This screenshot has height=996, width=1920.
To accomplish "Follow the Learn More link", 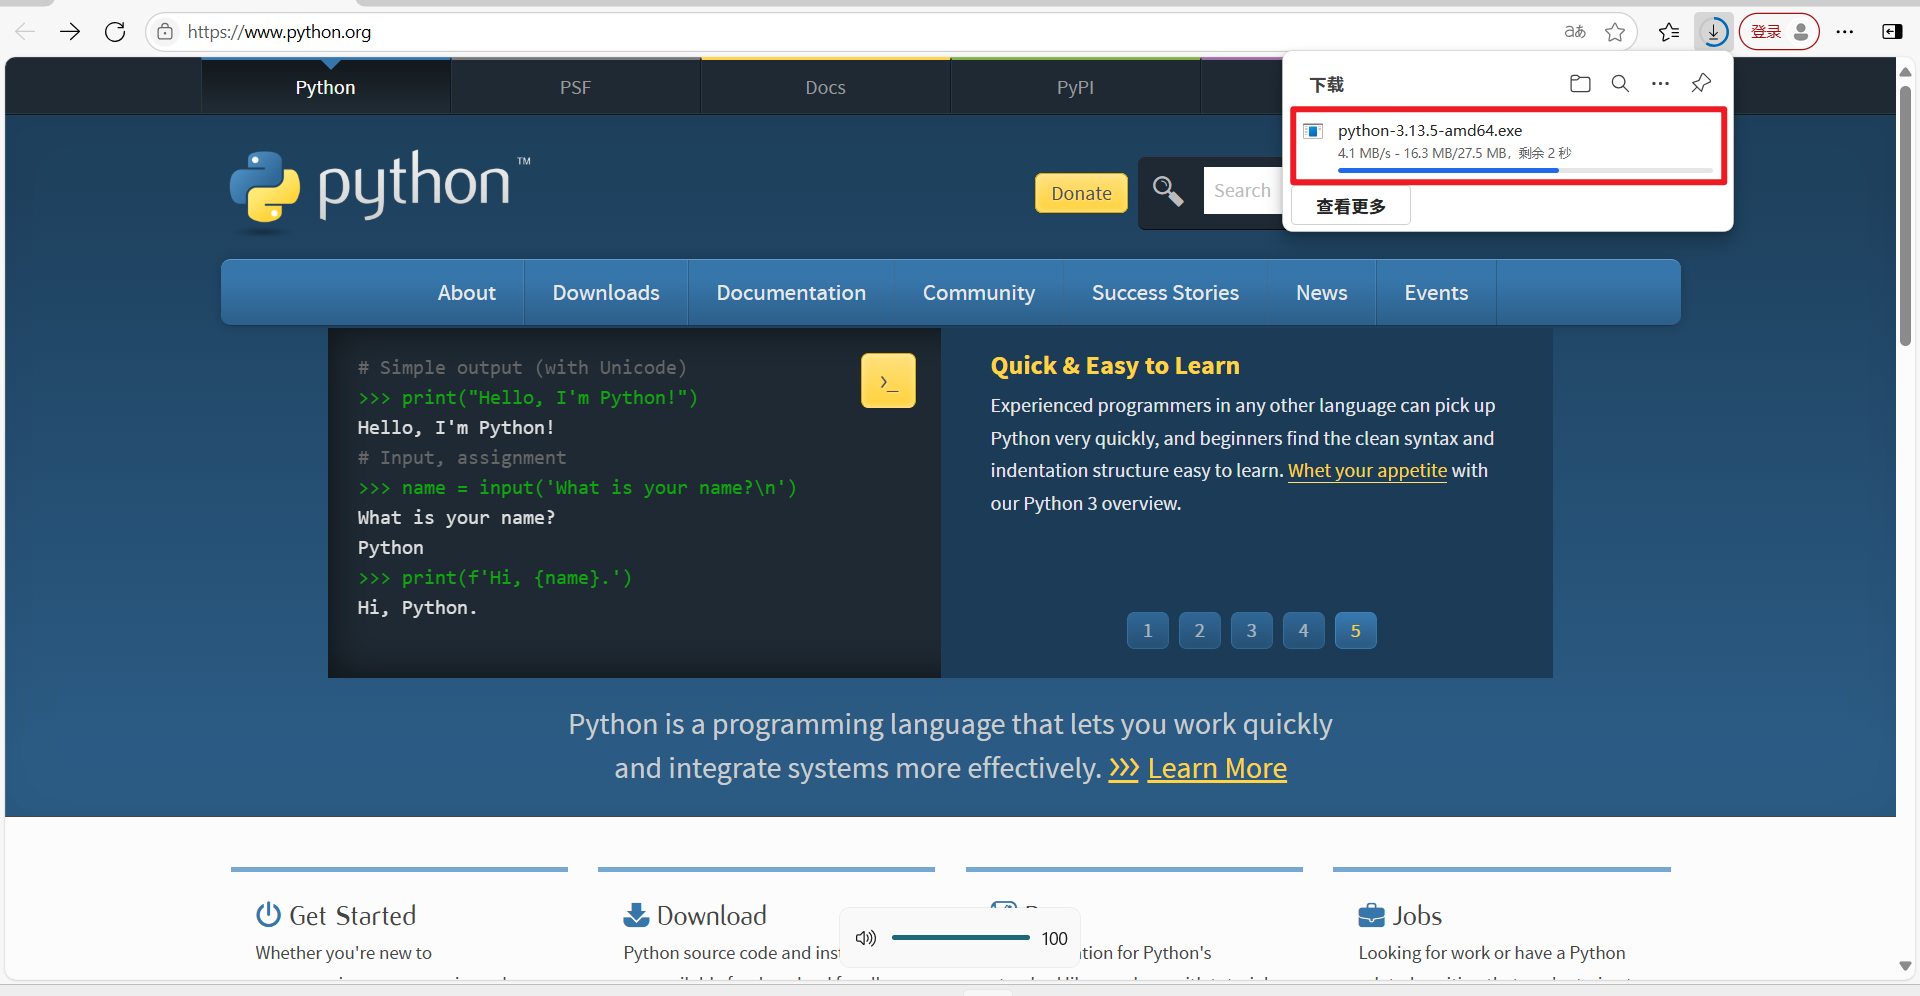I will point(1217,768).
